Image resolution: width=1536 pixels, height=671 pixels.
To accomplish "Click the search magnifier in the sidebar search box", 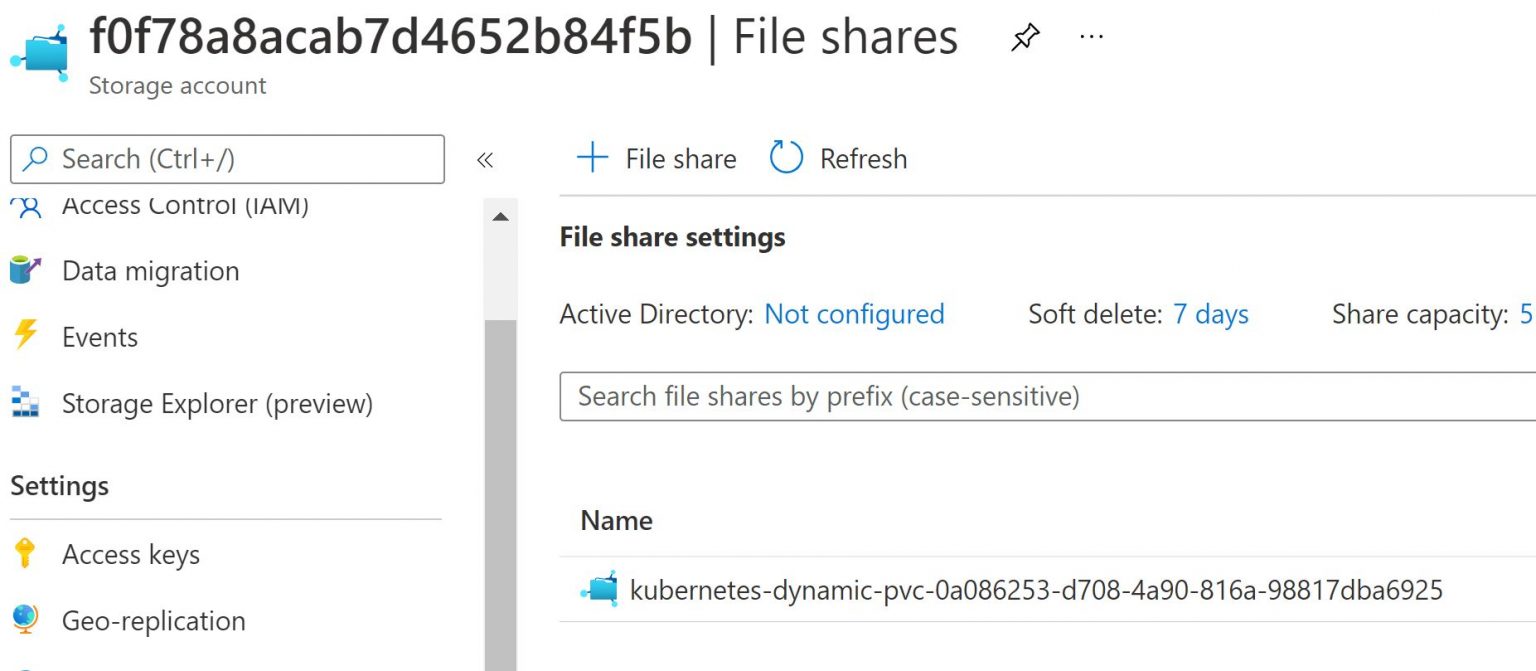I will point(37,158).
